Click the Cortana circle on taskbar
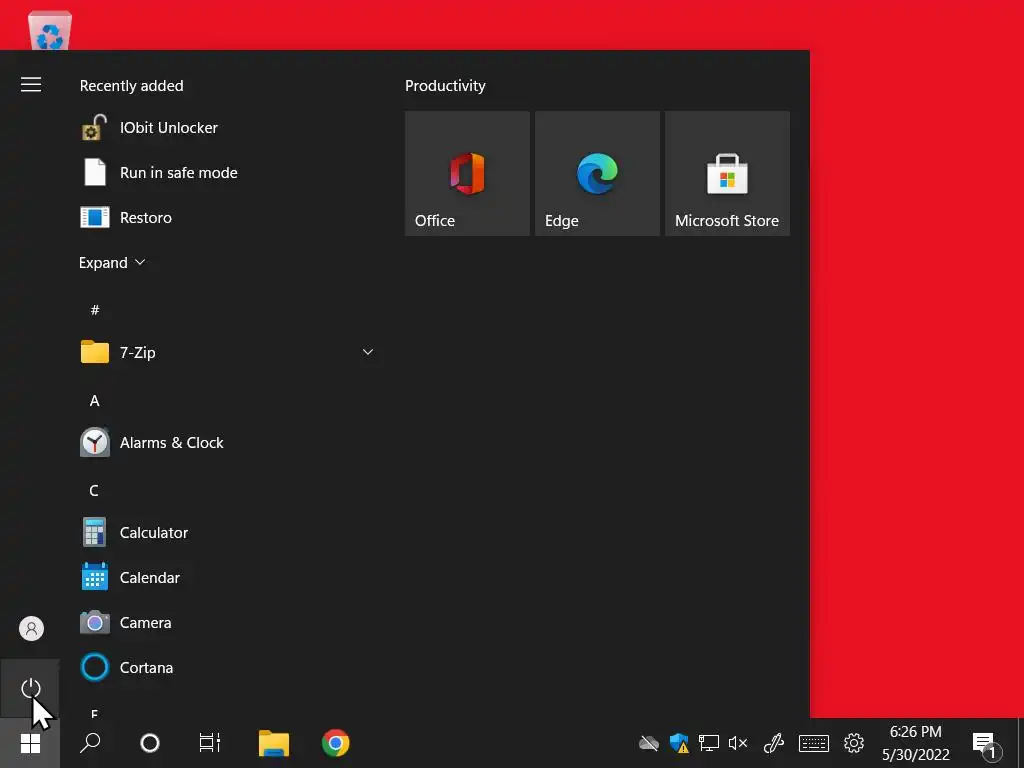Screen dimensions: 1024x768 [x=150, y=743]
